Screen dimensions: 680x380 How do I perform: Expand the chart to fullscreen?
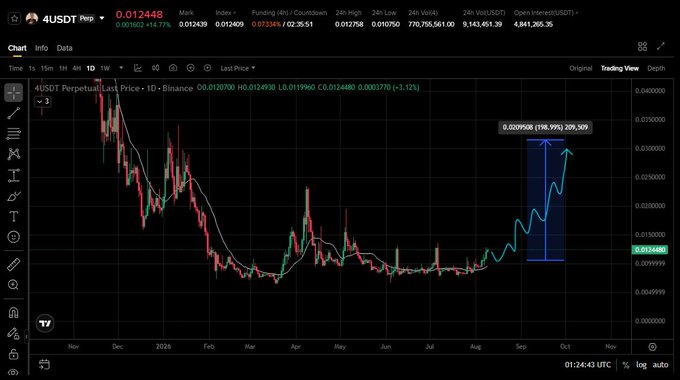pos(660,46)
